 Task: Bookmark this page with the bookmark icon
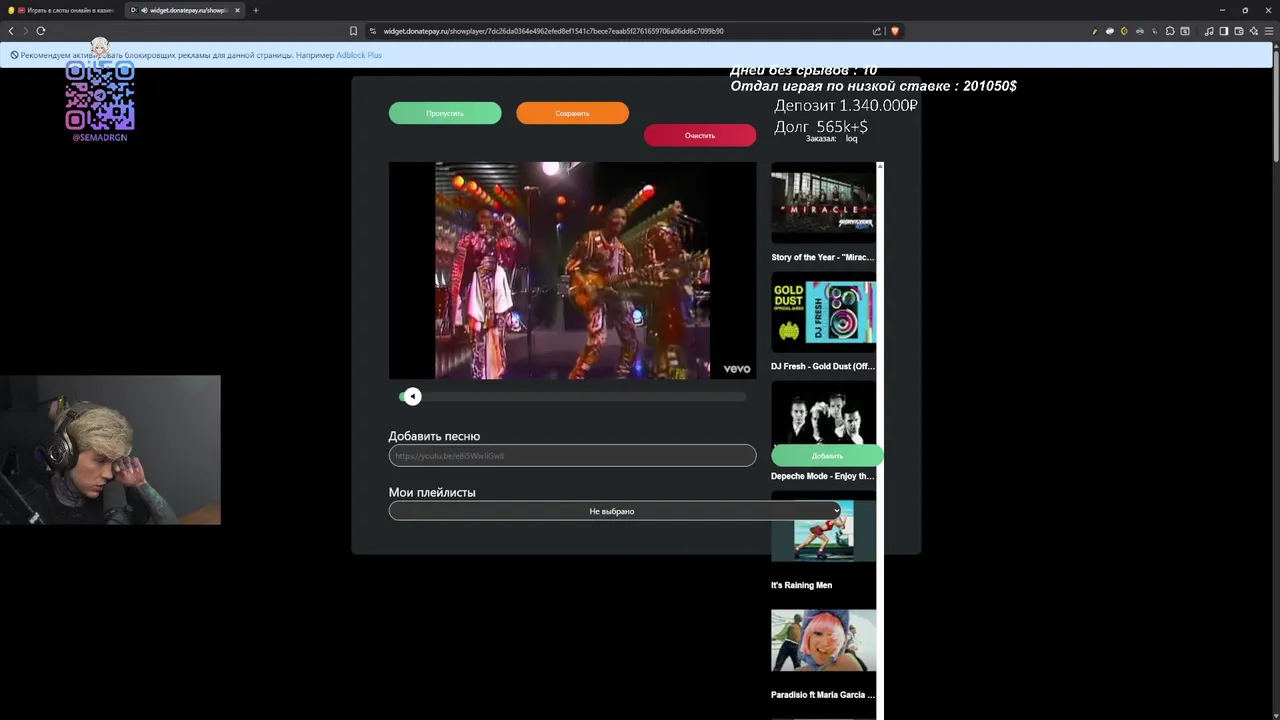(353, 31)
